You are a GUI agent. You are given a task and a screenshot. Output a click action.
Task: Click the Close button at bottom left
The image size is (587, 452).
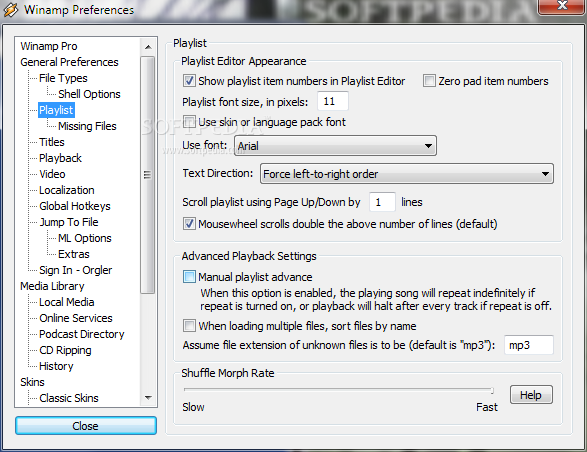point(86,426)
